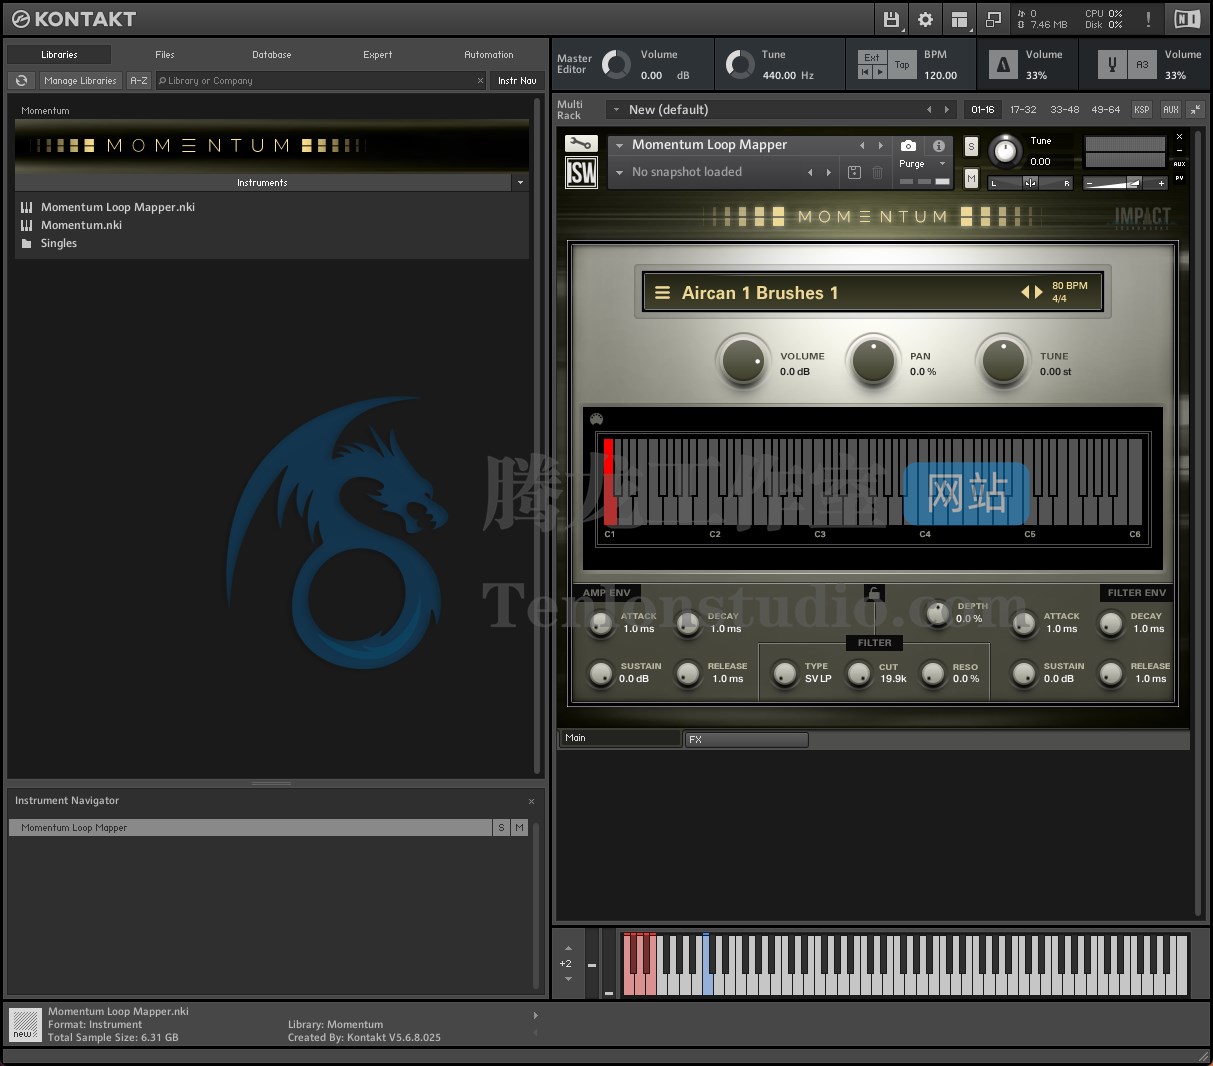Image resolution: width=1213 pixels, height=1066 pixels.
Task: Show rack channels 17-32
Action: [1023, 110]
